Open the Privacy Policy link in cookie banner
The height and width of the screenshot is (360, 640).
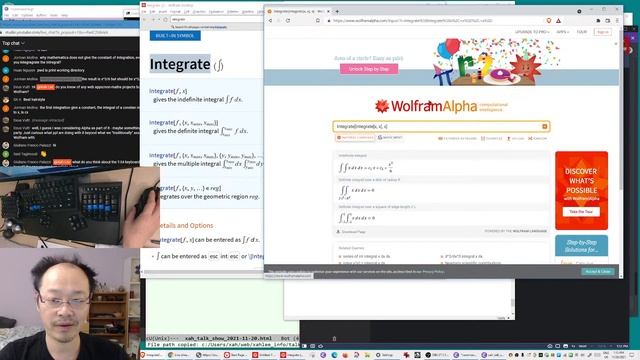[433, 271]
